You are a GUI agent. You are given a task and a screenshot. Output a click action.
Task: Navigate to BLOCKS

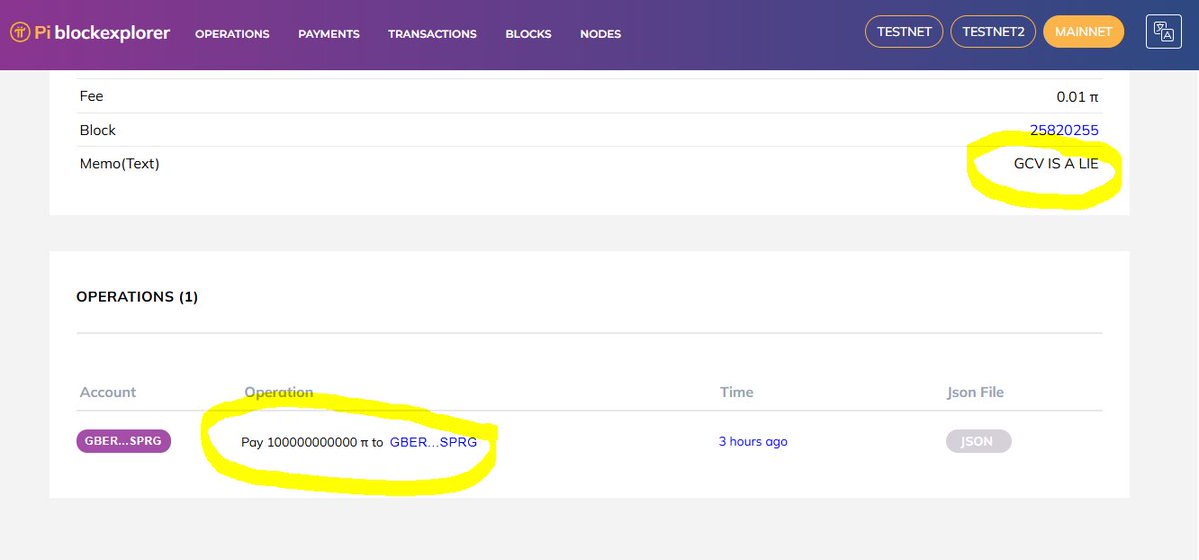pos(528,34)
